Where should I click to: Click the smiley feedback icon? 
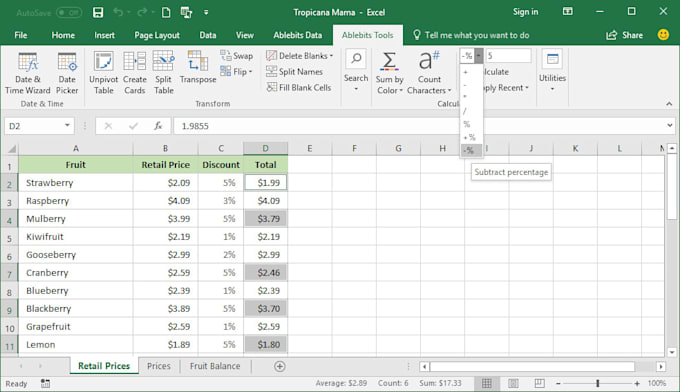pyautogui.click(x=663, y=35)
